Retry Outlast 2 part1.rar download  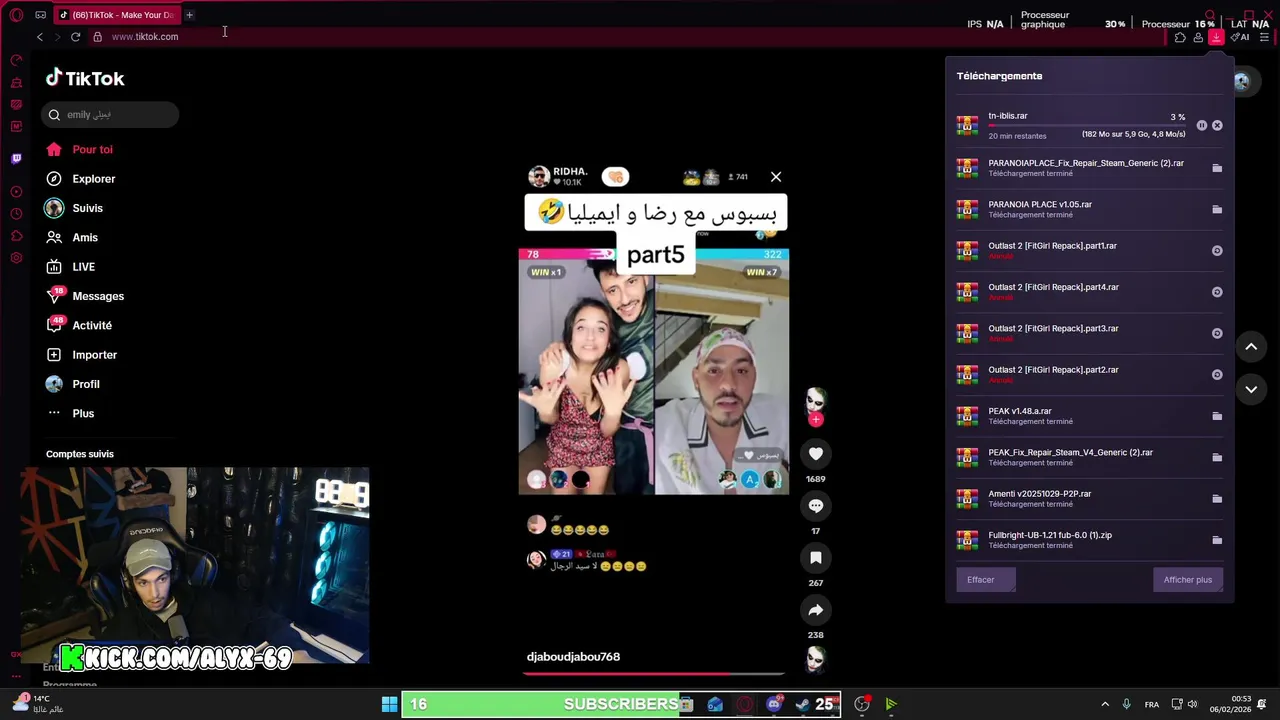pyautogui.click(x=1217, y=251)
